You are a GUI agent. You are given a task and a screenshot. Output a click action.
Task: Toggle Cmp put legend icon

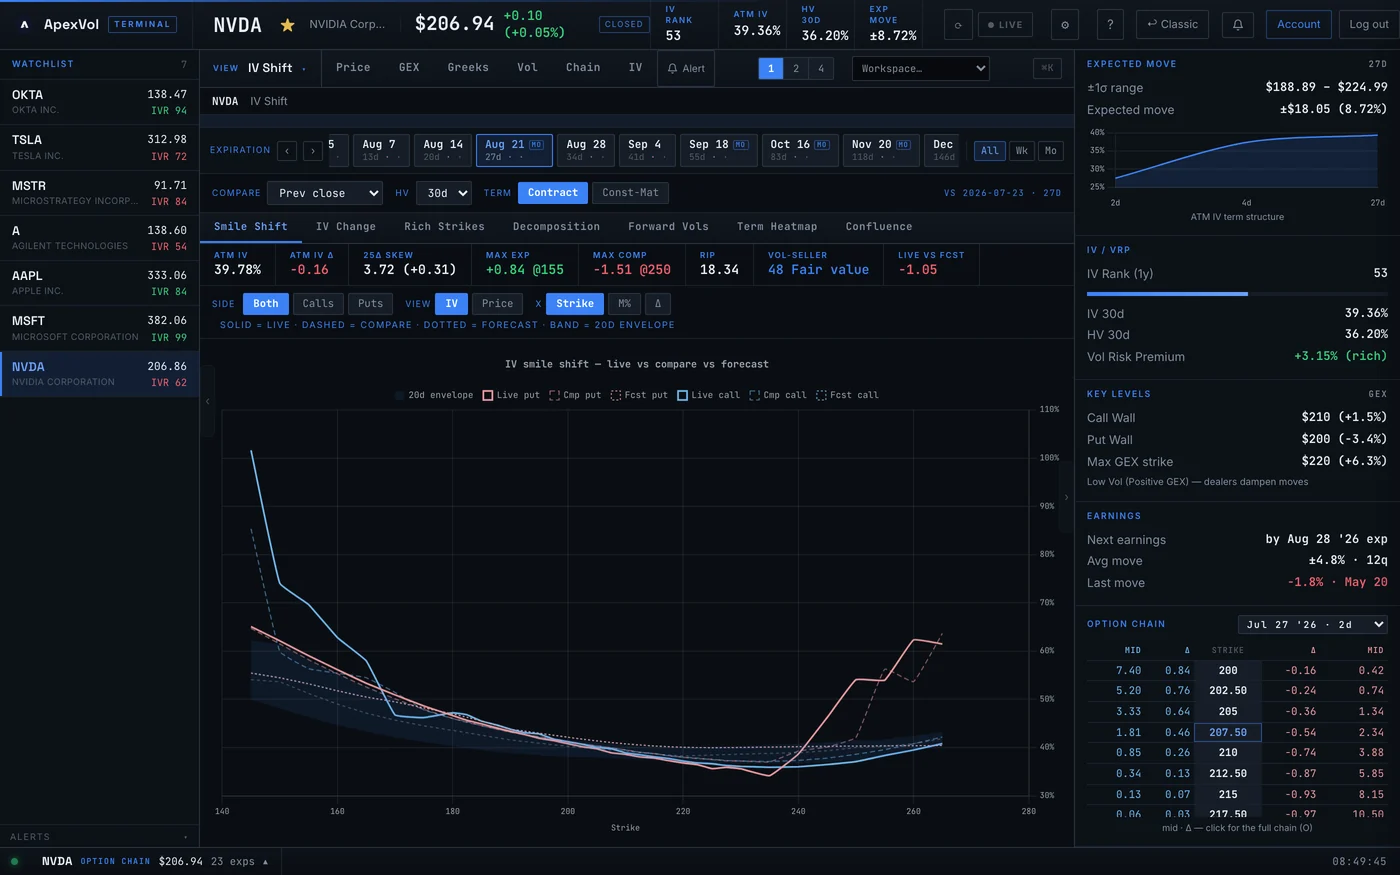tap(555, 395)
